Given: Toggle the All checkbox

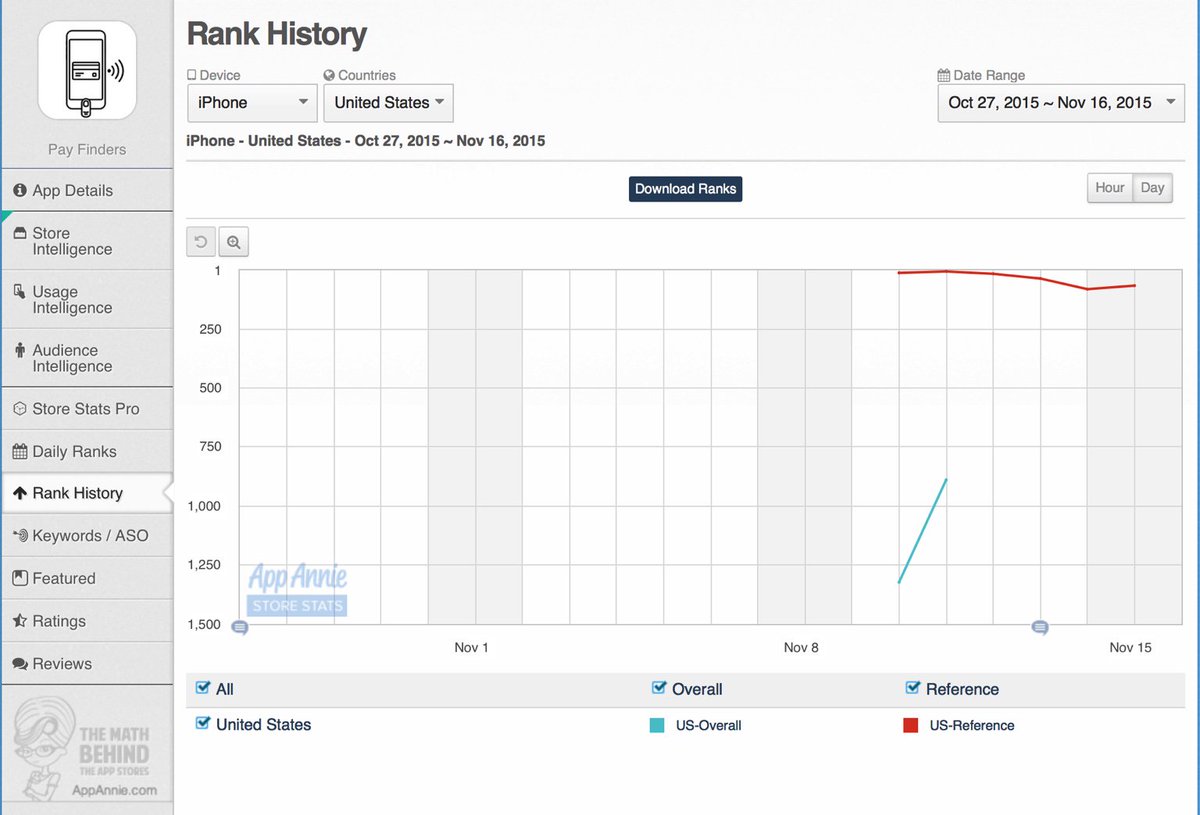Looking at the screenshot, I should pos(203,688).
